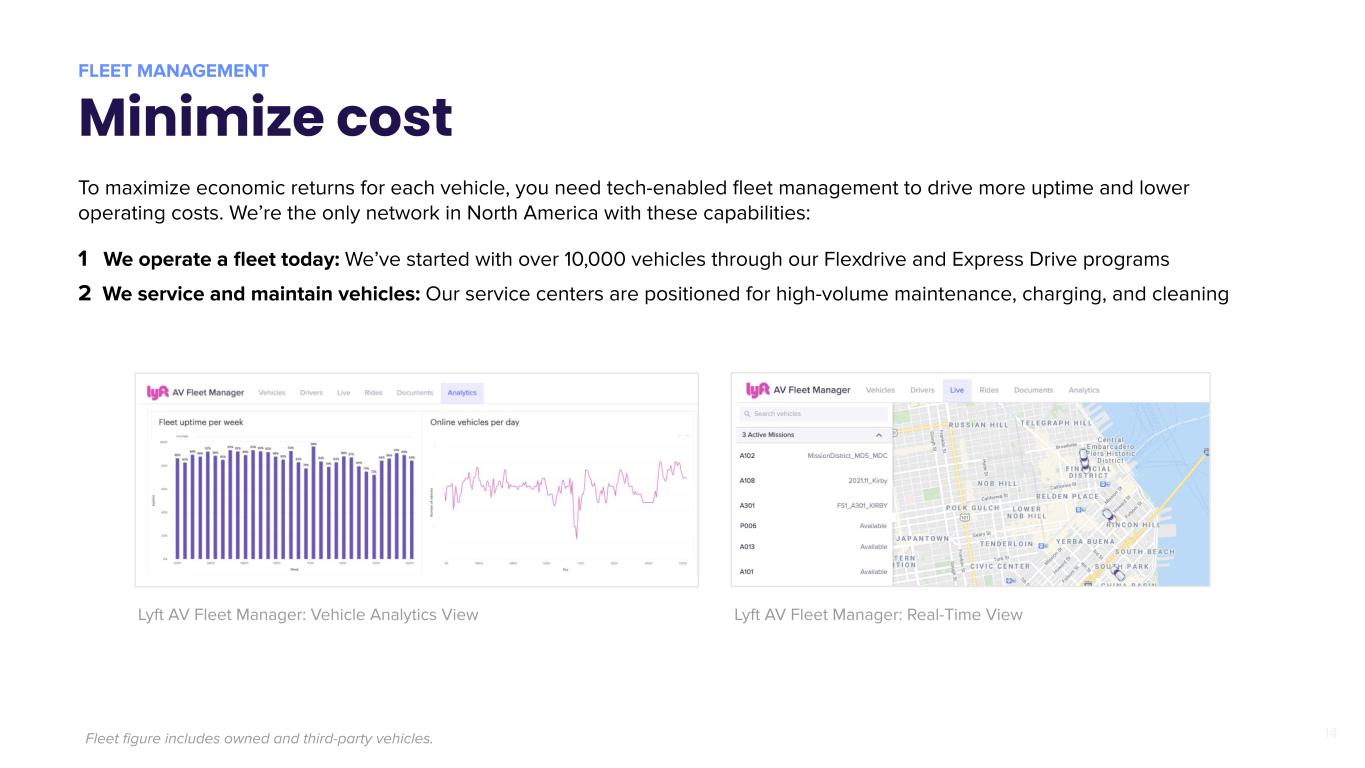
Task: Click the Lyft logo in the Analytics view
Action: coord(158,392)
